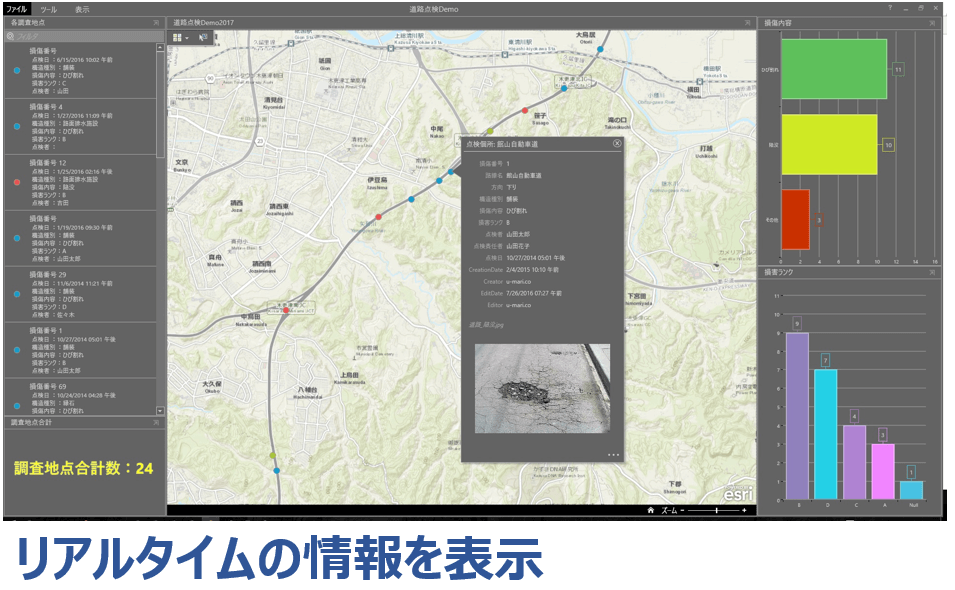The width and height of the screenshot is (955, 590).
Task: Click the ズーム slider handle at bottom of map
Action: click(x=717, y=510)
